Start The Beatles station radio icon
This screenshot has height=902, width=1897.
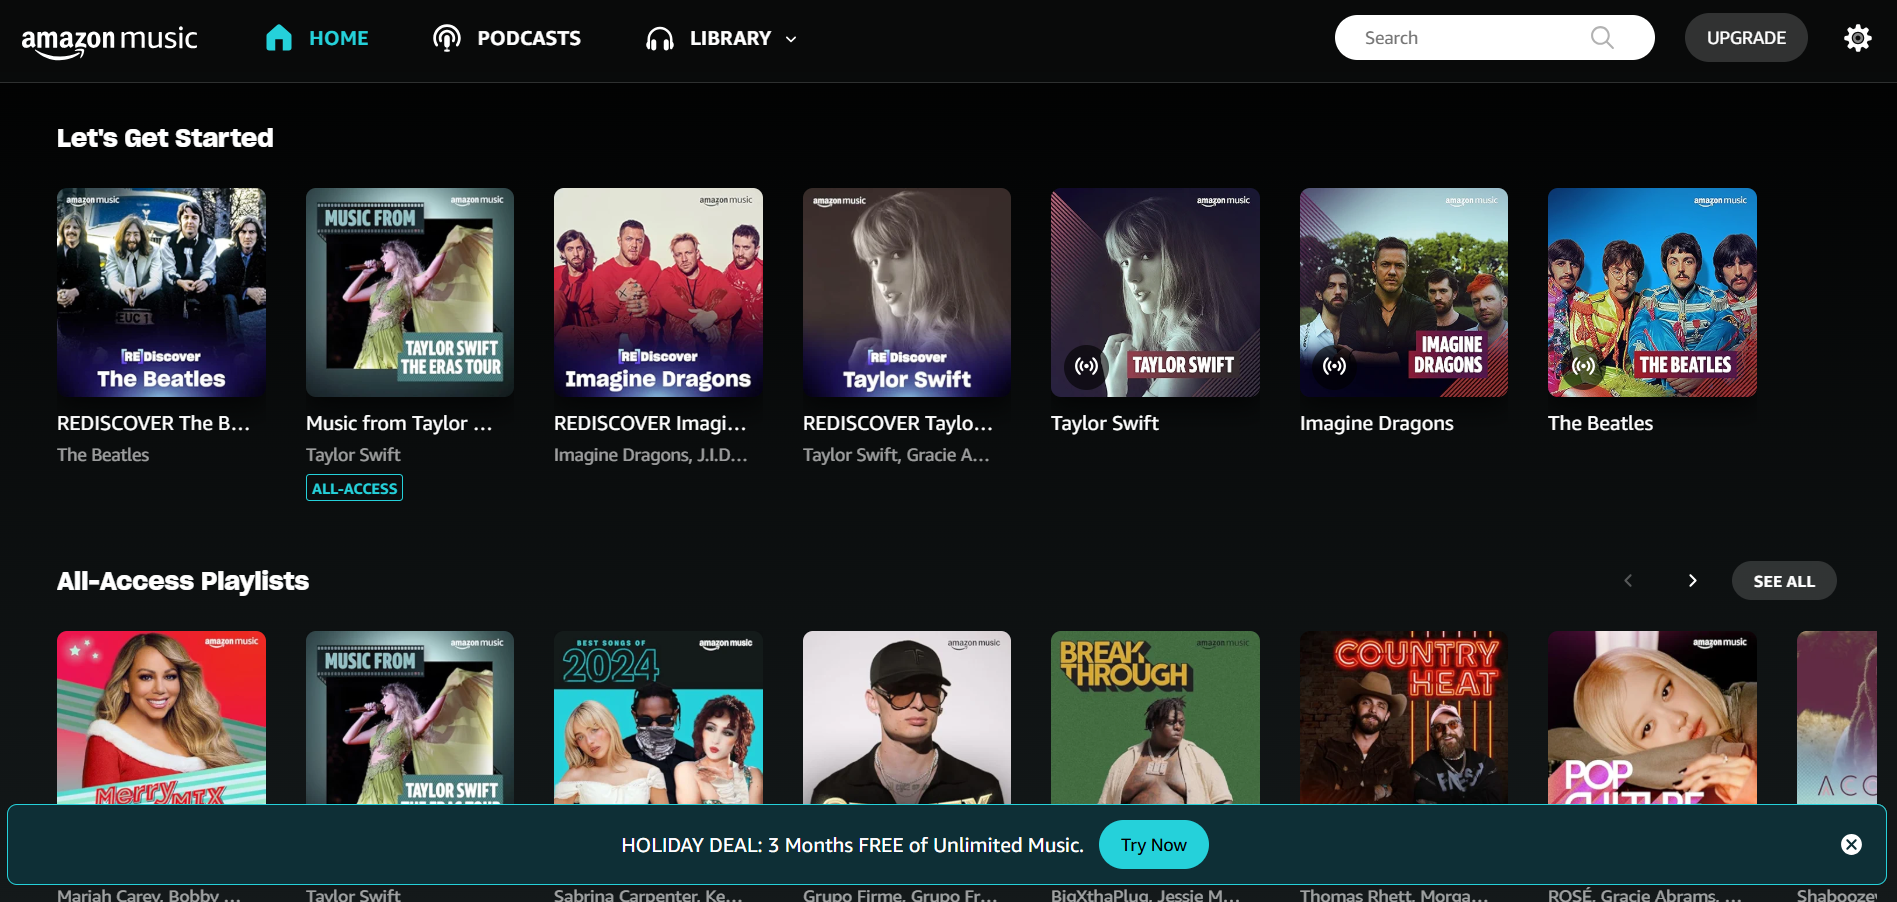[x=1583, y=366]
